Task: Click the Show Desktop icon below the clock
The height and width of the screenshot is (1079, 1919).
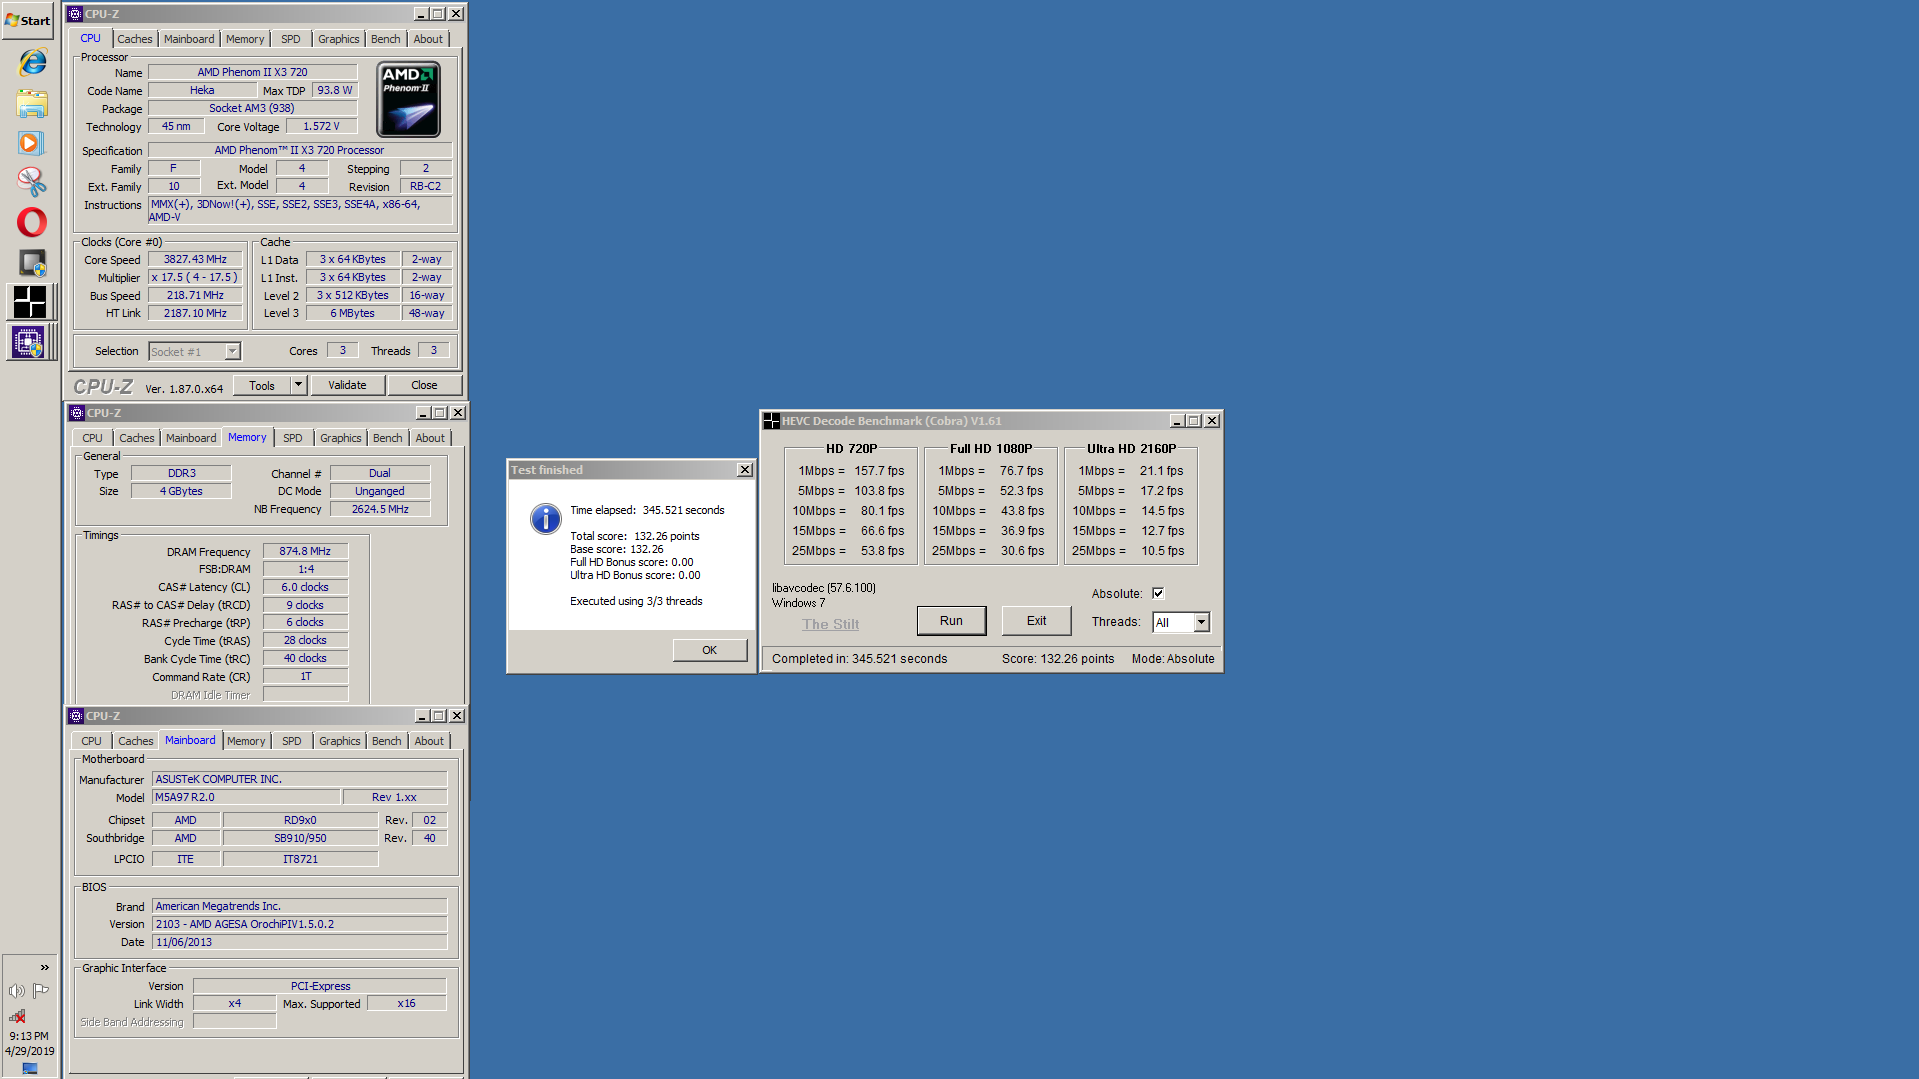Action: click(30, 1069)
